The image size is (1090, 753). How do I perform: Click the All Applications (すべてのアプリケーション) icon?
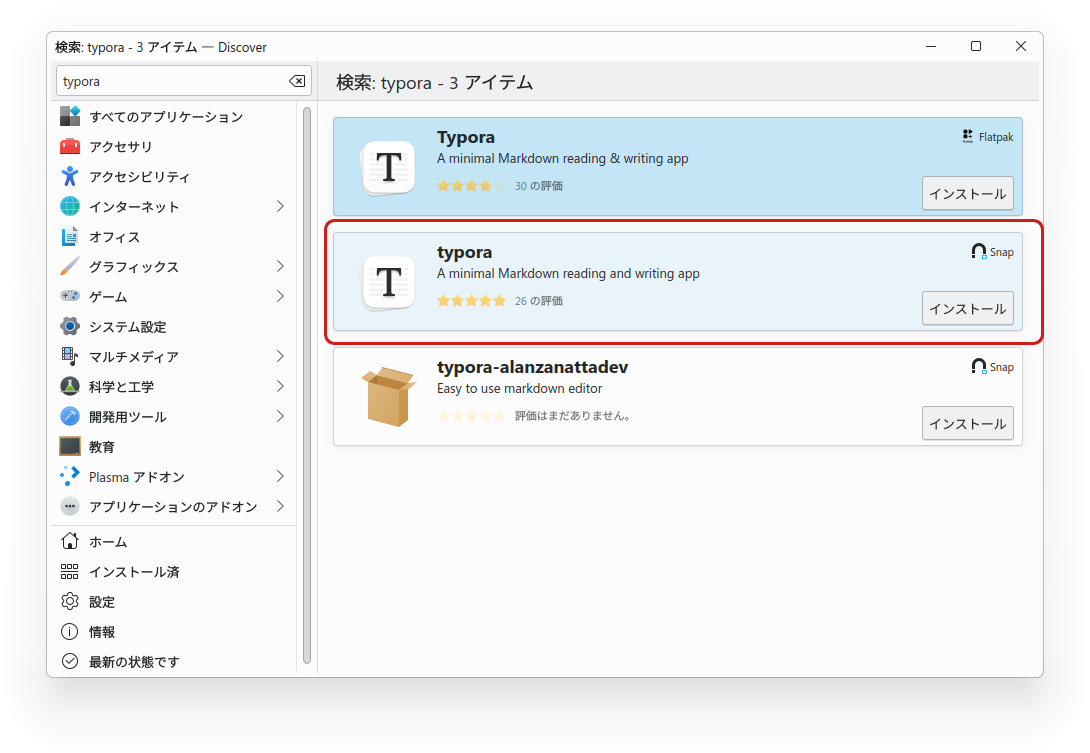tap(70, 116)
